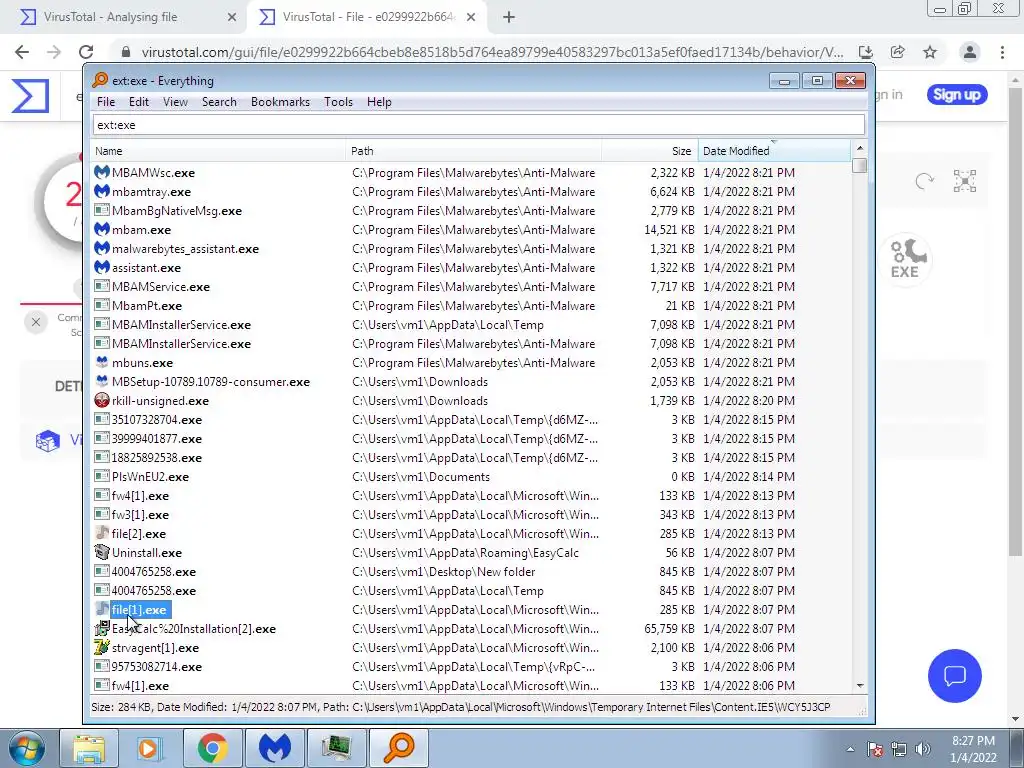Image resolution: width=1024 pixels, height=768 pixels.
Task: Select 4004765258.exe in Desktop New folder
Action: (470, 571)
